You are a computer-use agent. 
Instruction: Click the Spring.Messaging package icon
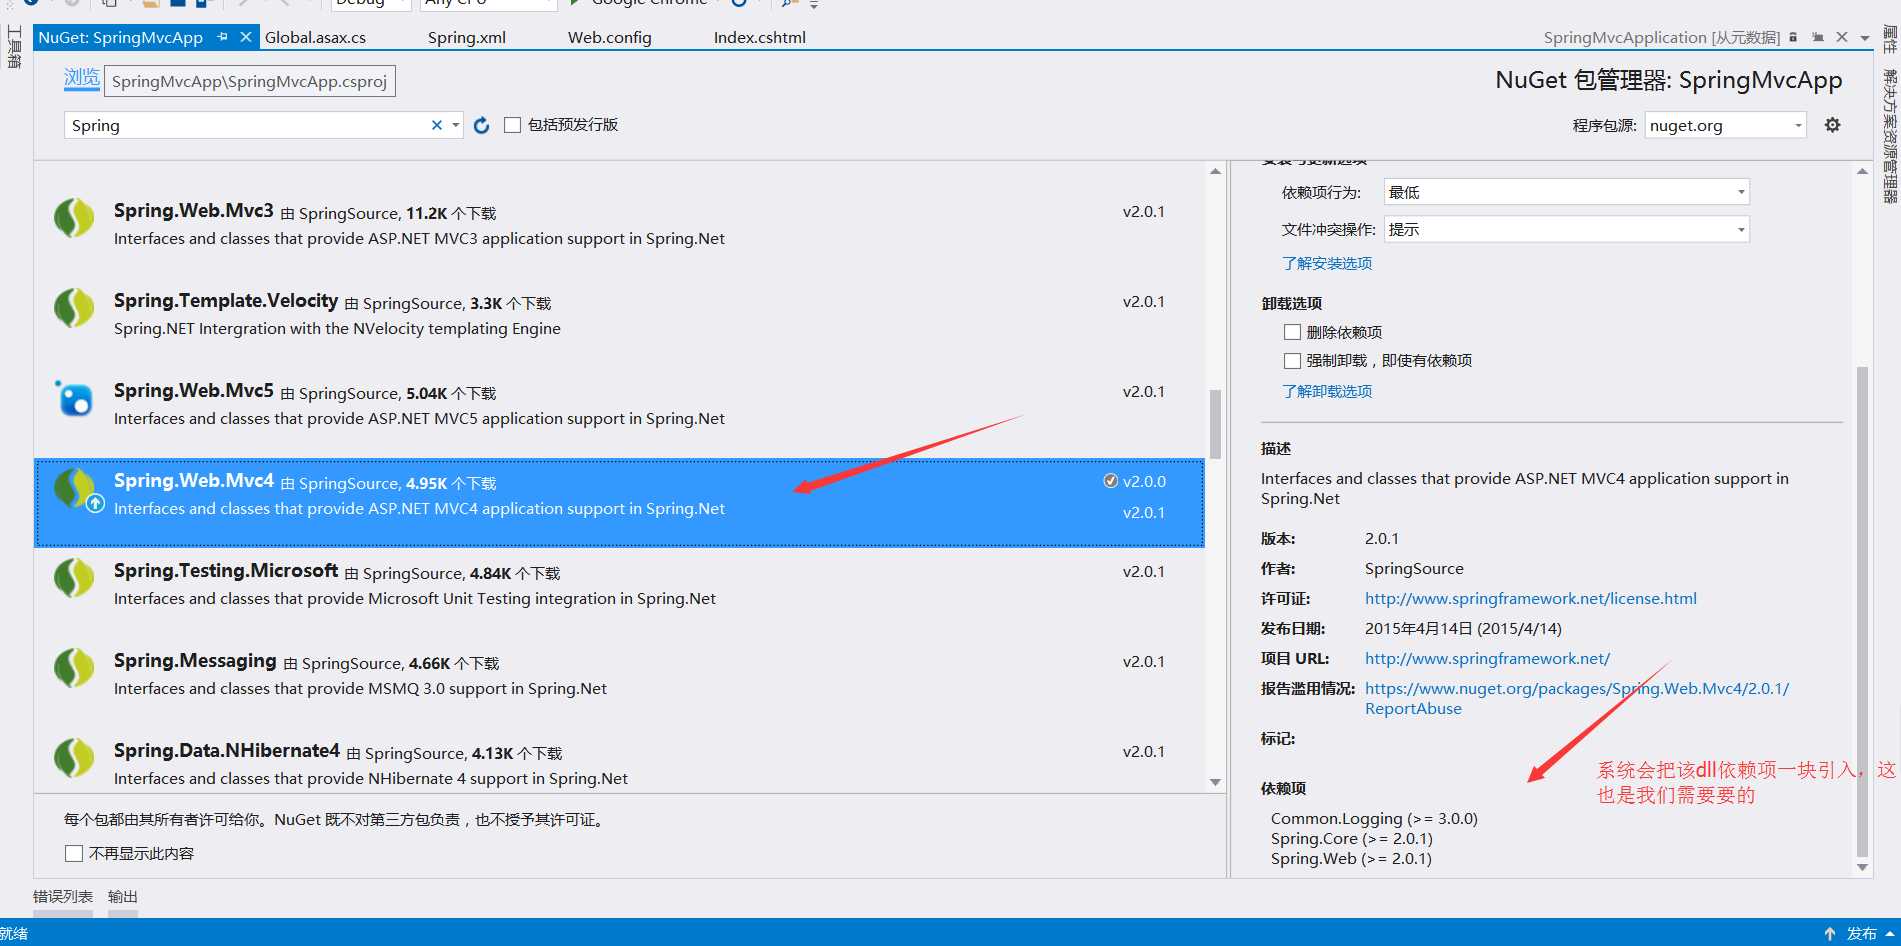tap(74, 667)
